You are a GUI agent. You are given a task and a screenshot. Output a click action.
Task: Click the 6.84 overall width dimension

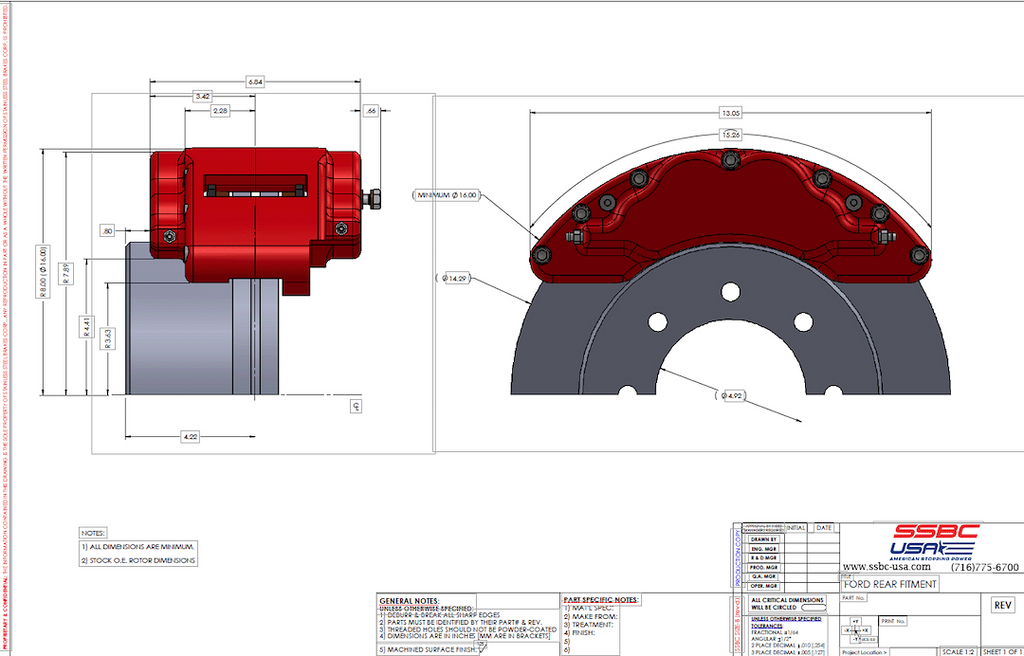[255, 82]
